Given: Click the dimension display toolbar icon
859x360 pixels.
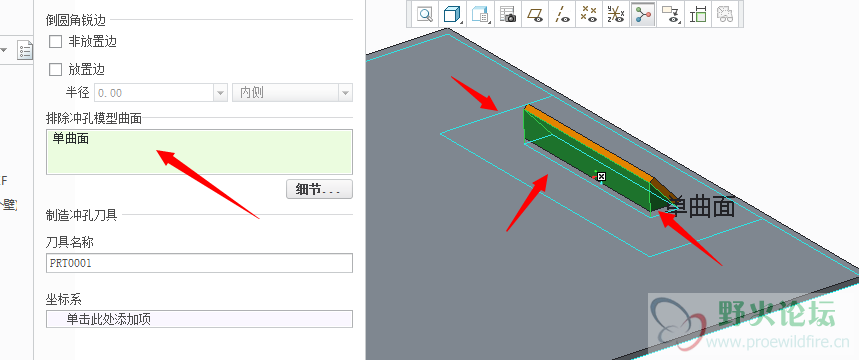Looking at the screenshot, I should click(x=698, y=14).
